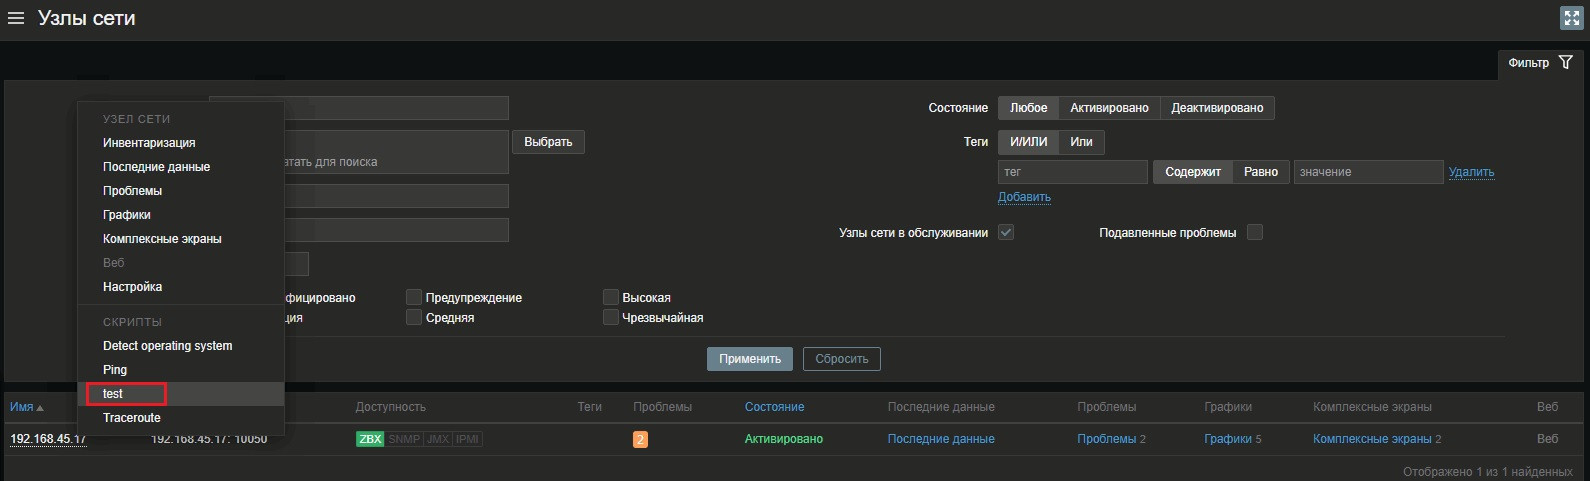
Task: Enable the suppressed problems checkbox
Action: [1255, 232]
